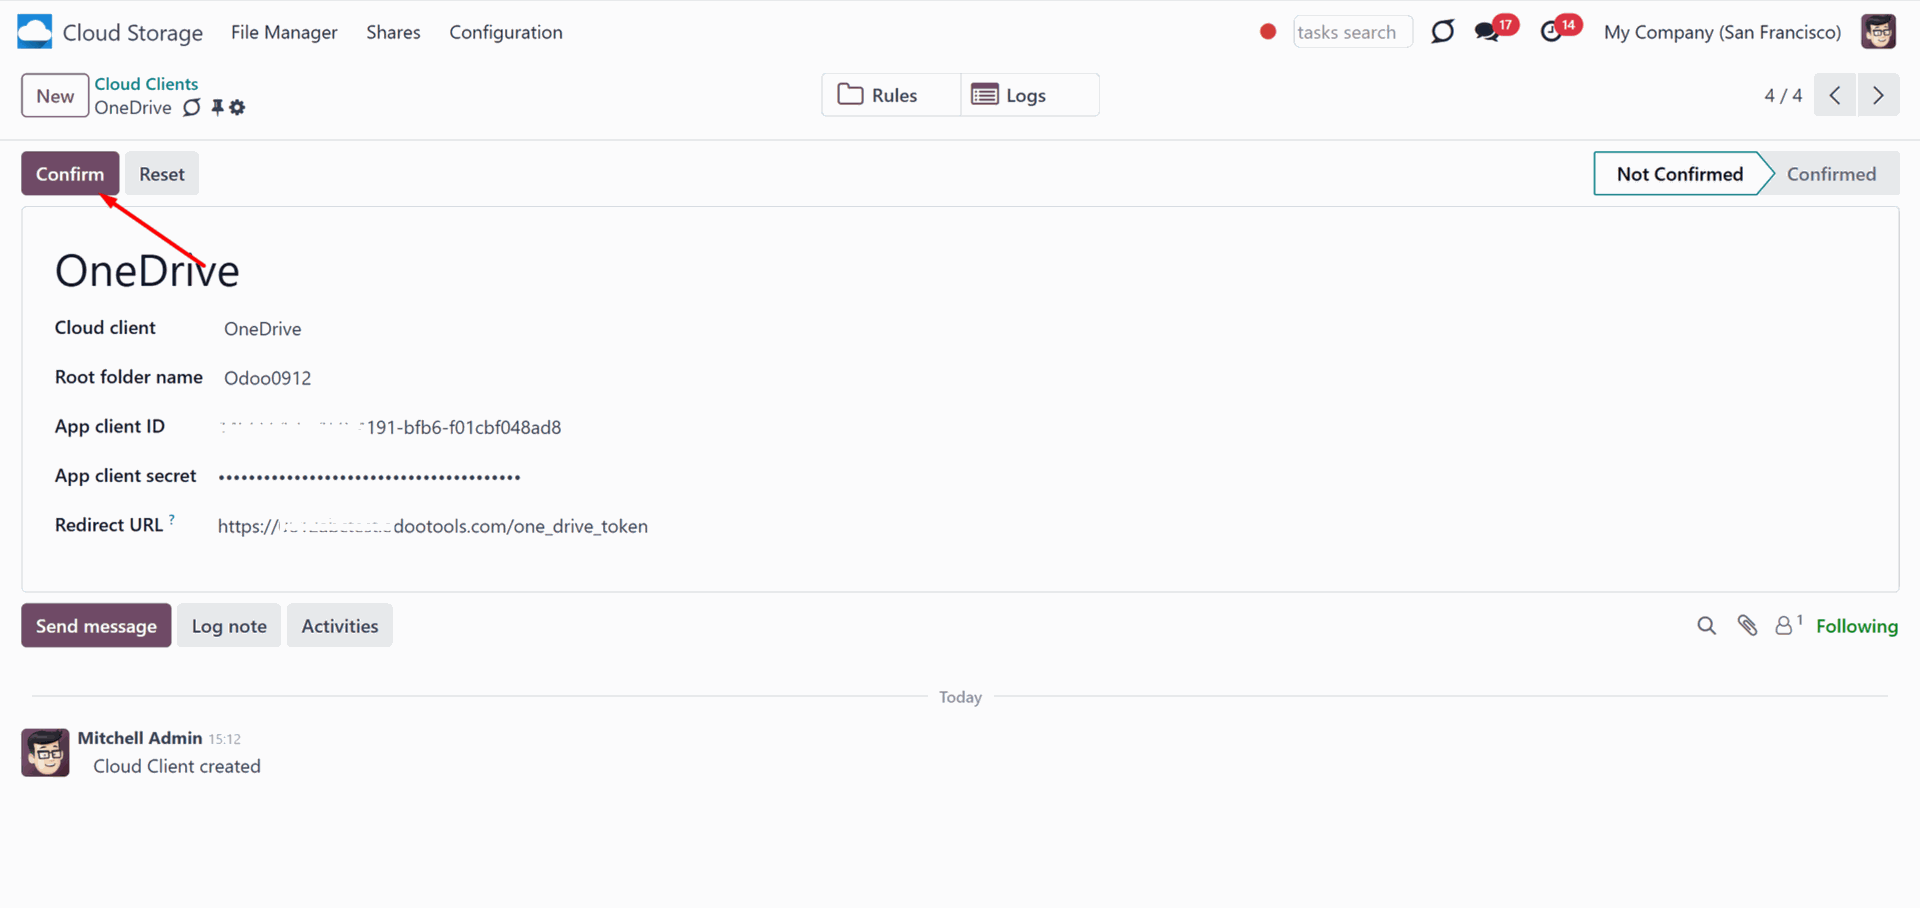The height and width of the screenshot is (908, 1920).
Task: Click the Root folder name value Odoo0912
Action: (x=267, y=378)
